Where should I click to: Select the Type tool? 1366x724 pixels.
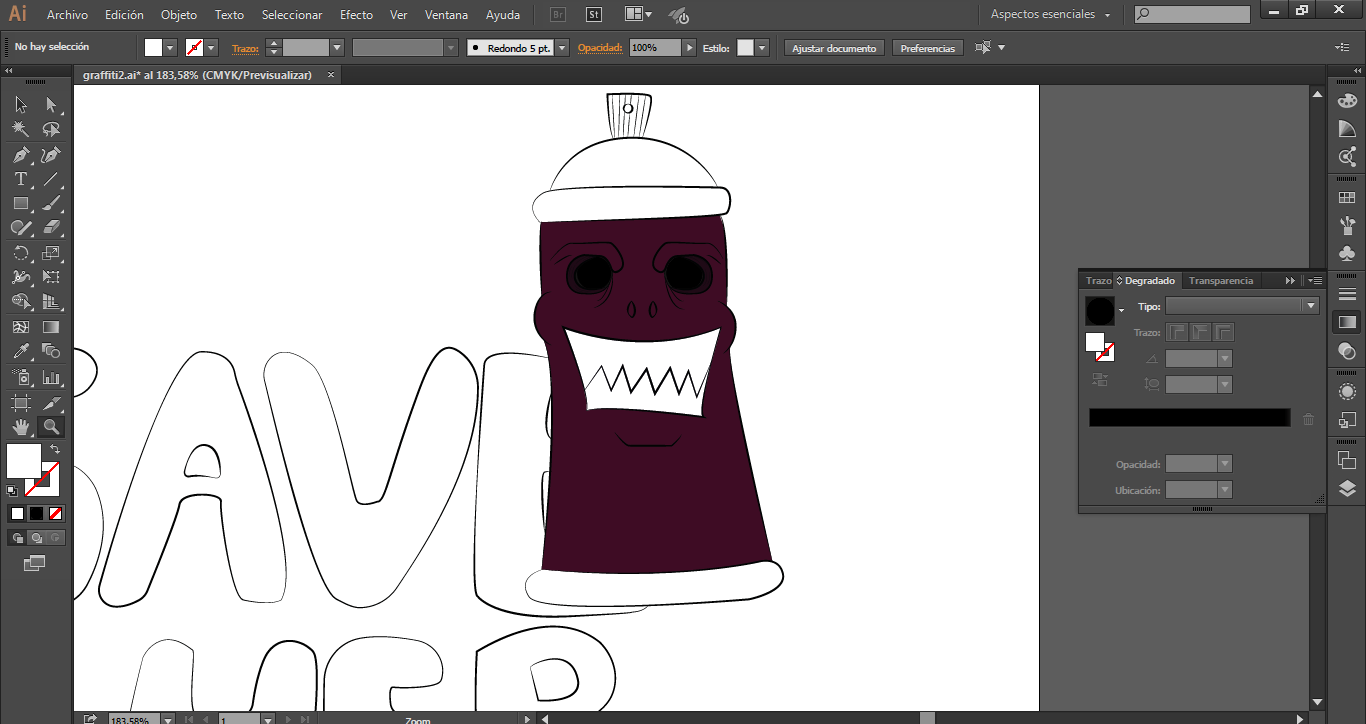20,180
